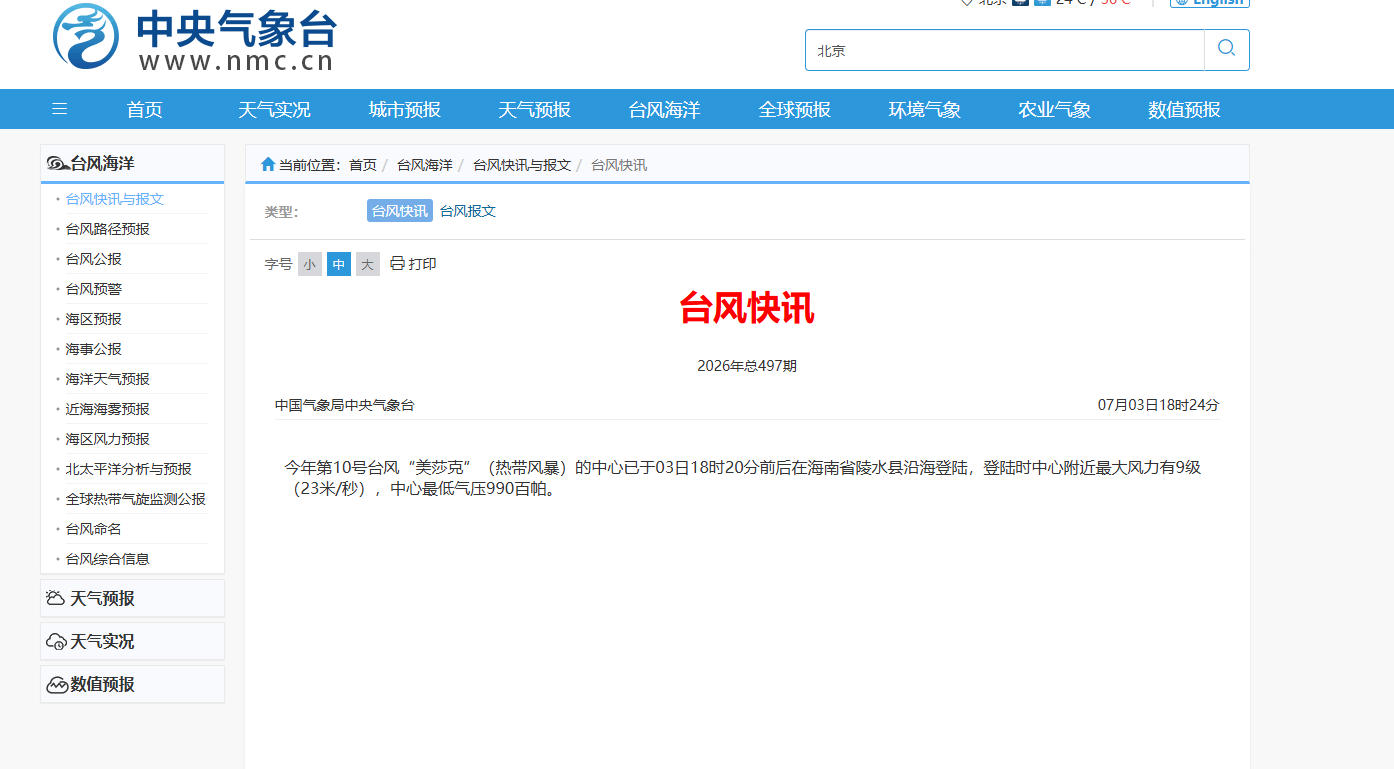Open 台风预警 in the sidebar

click(x=94, y=289)
